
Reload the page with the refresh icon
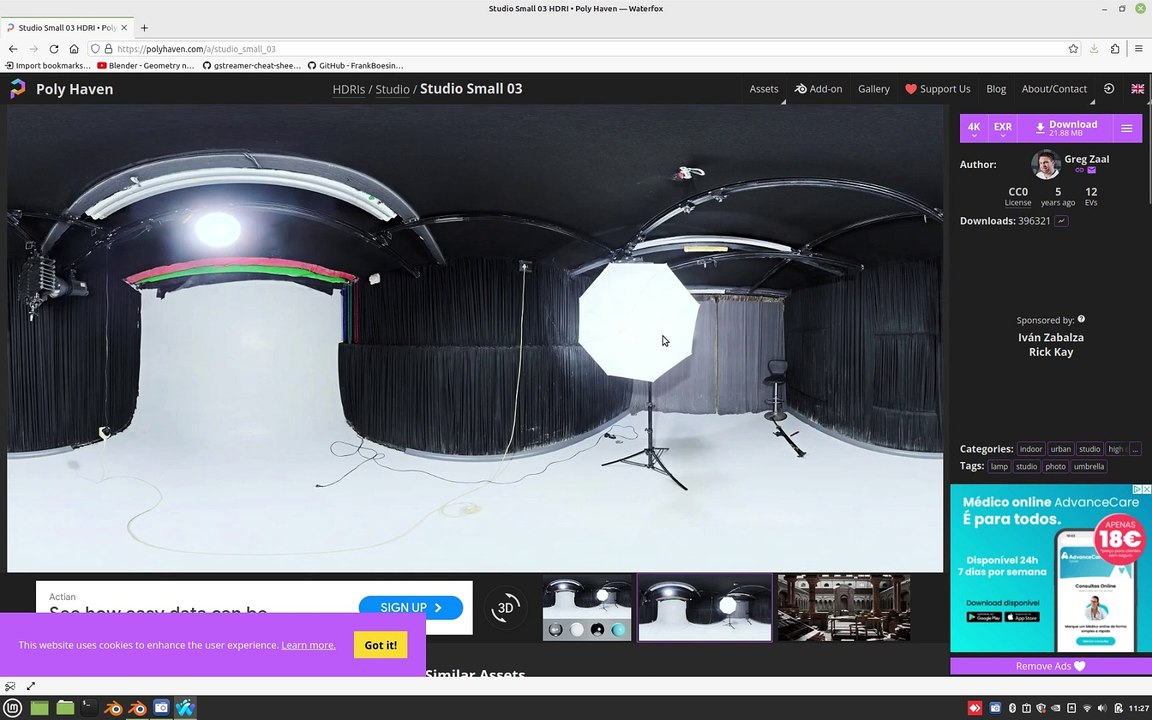(54, 48)
